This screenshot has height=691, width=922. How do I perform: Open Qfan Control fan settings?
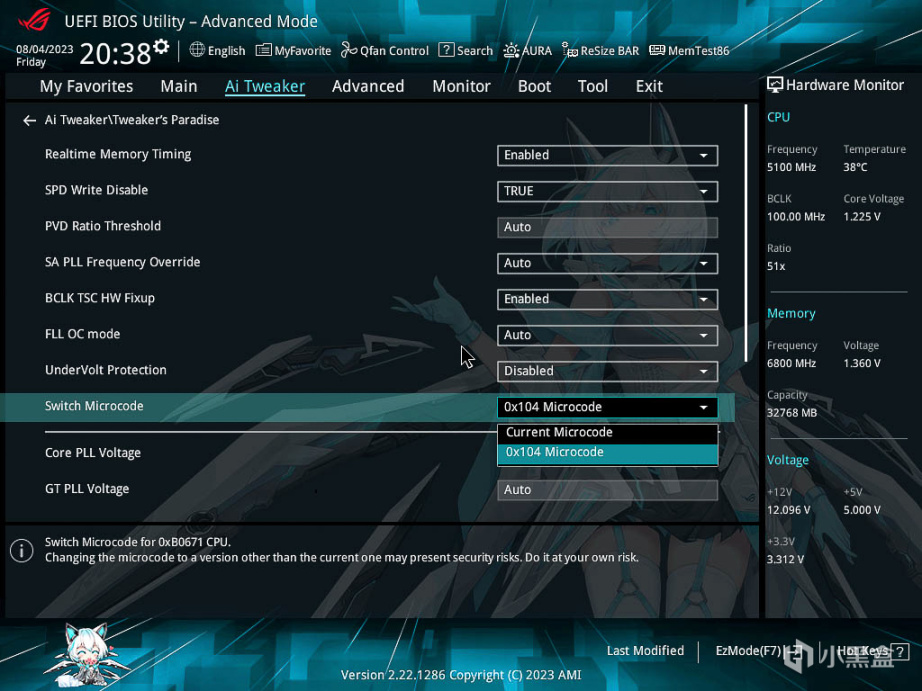coord(385,51)
